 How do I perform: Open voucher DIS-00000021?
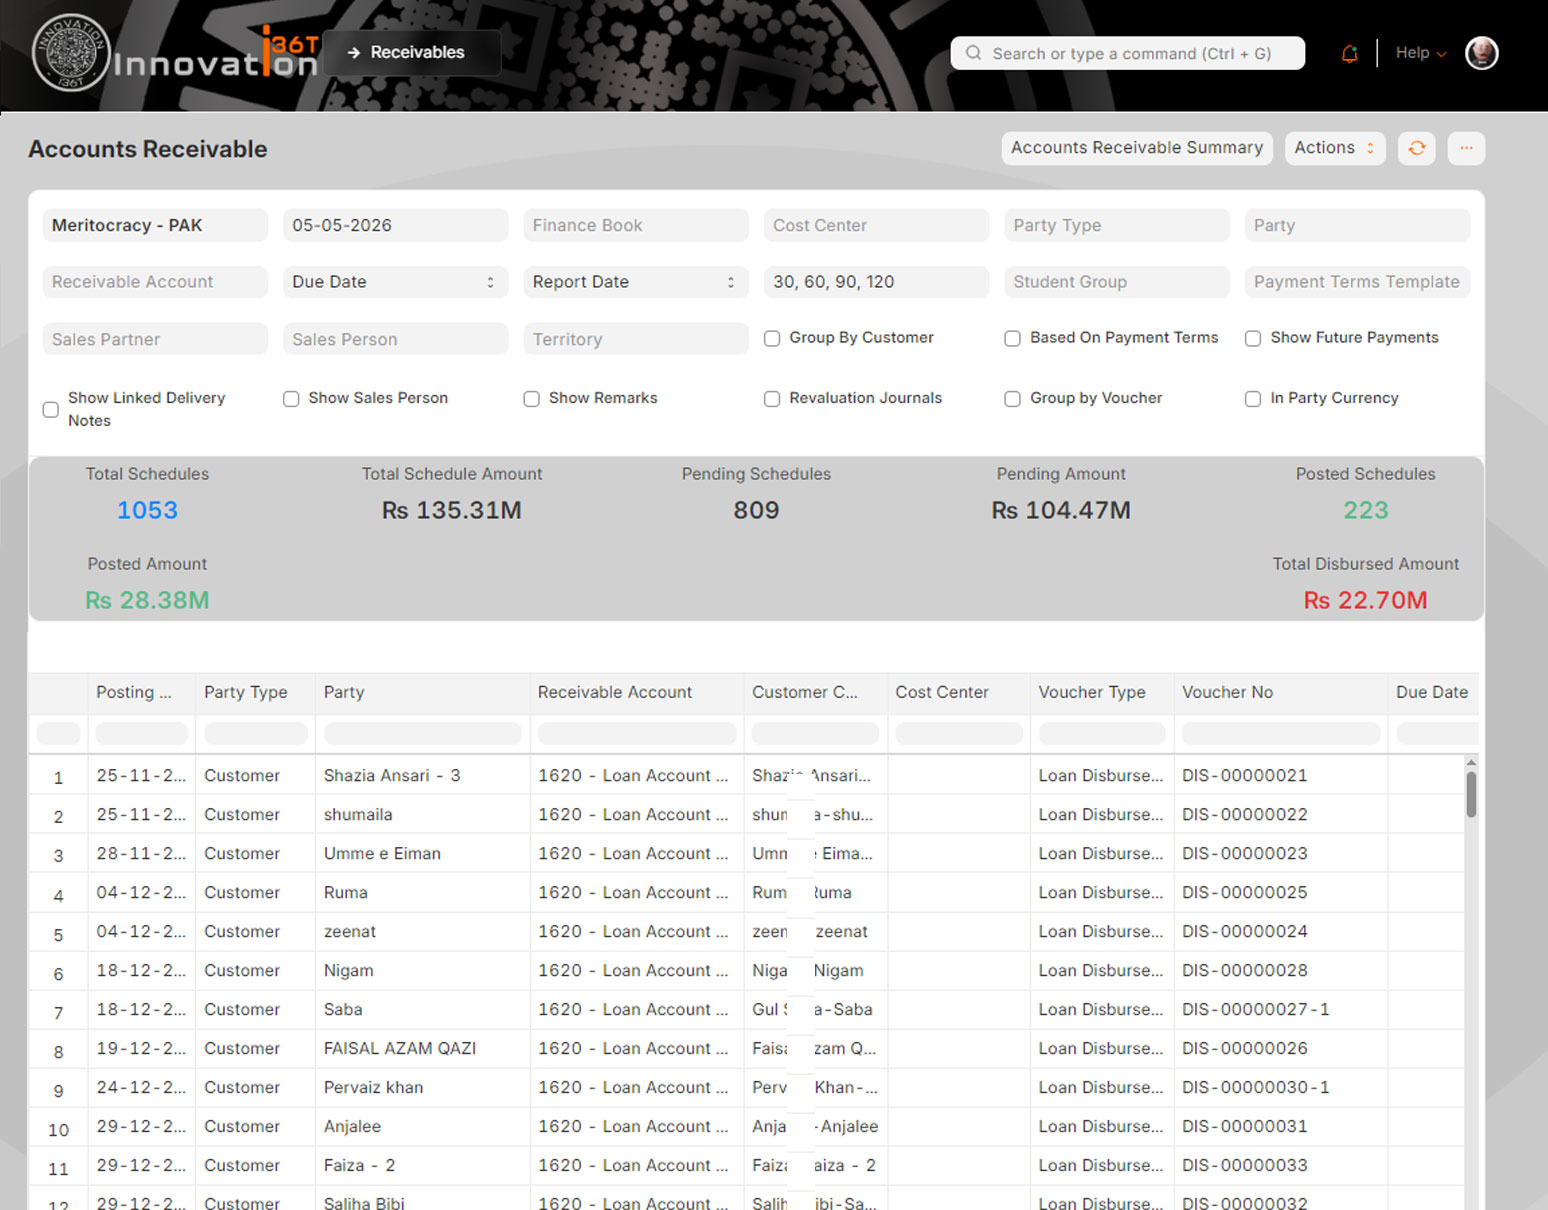coord(1244,775)
